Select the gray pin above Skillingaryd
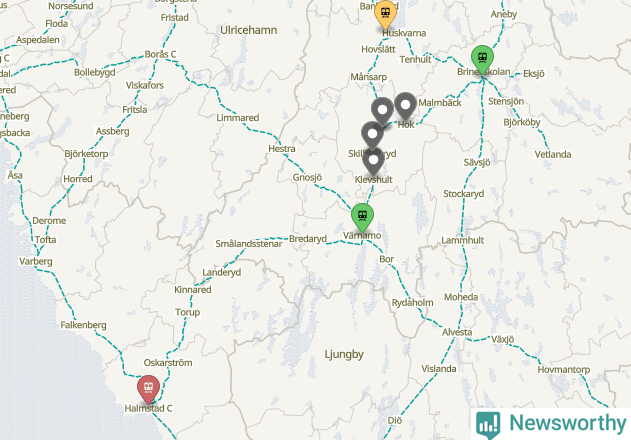 tap(372, 135)
